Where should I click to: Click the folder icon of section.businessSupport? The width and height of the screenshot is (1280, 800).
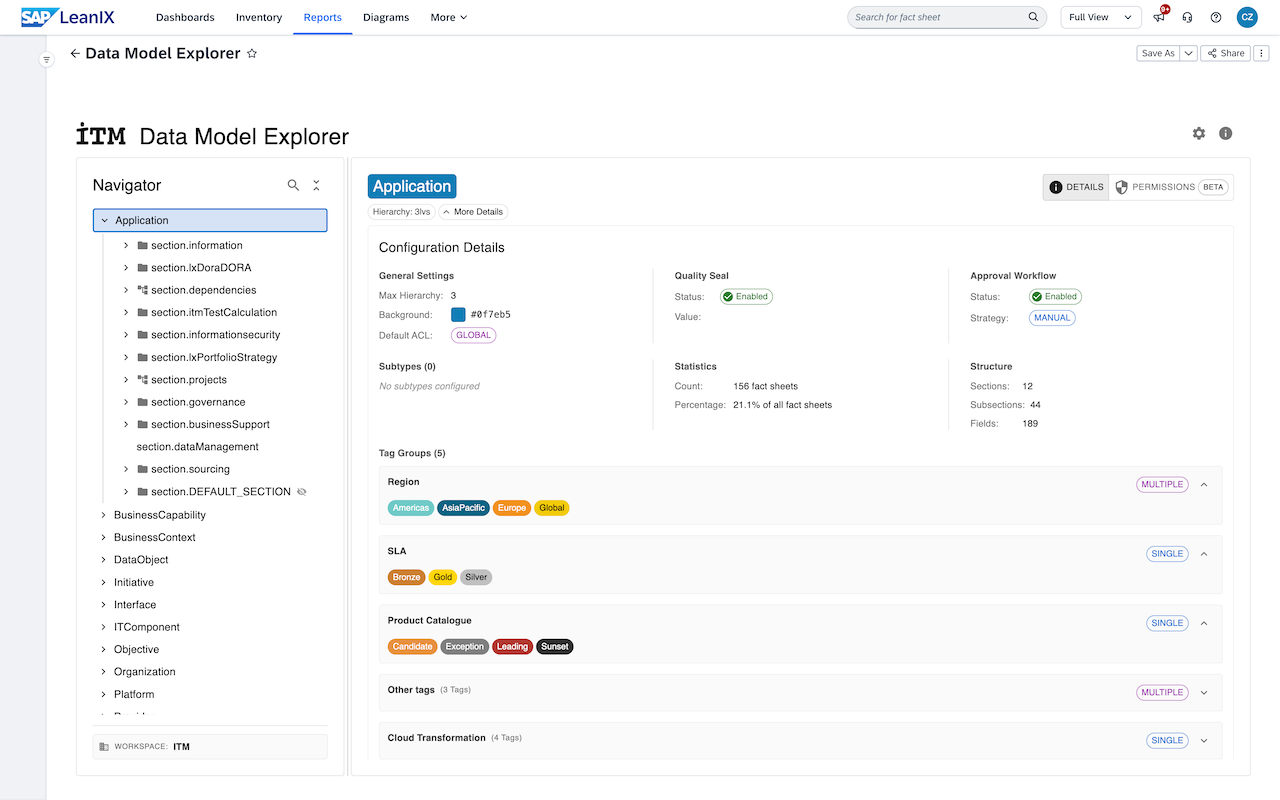coord(142,425)
